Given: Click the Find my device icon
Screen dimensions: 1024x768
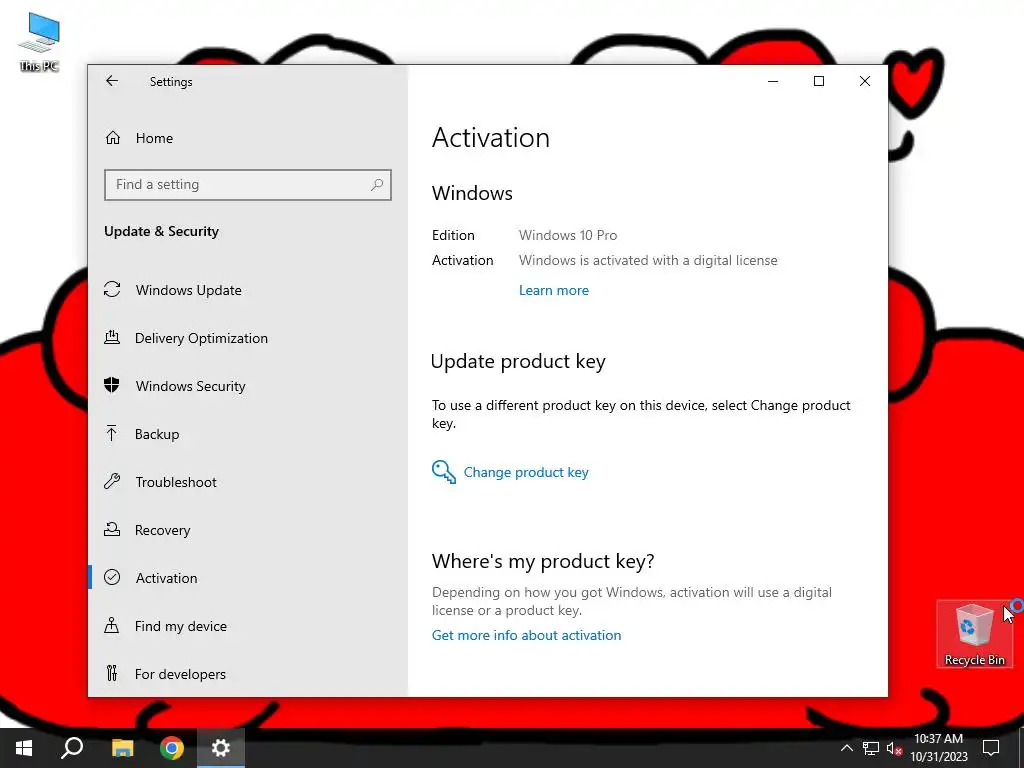Looking at the screenshot, I should point(112,626).
